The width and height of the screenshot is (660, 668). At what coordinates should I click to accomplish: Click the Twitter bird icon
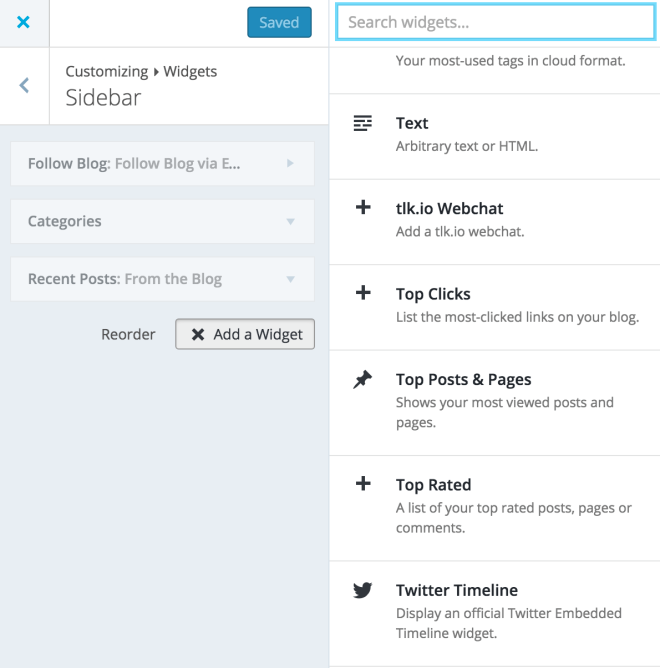[x=363, y=590]
